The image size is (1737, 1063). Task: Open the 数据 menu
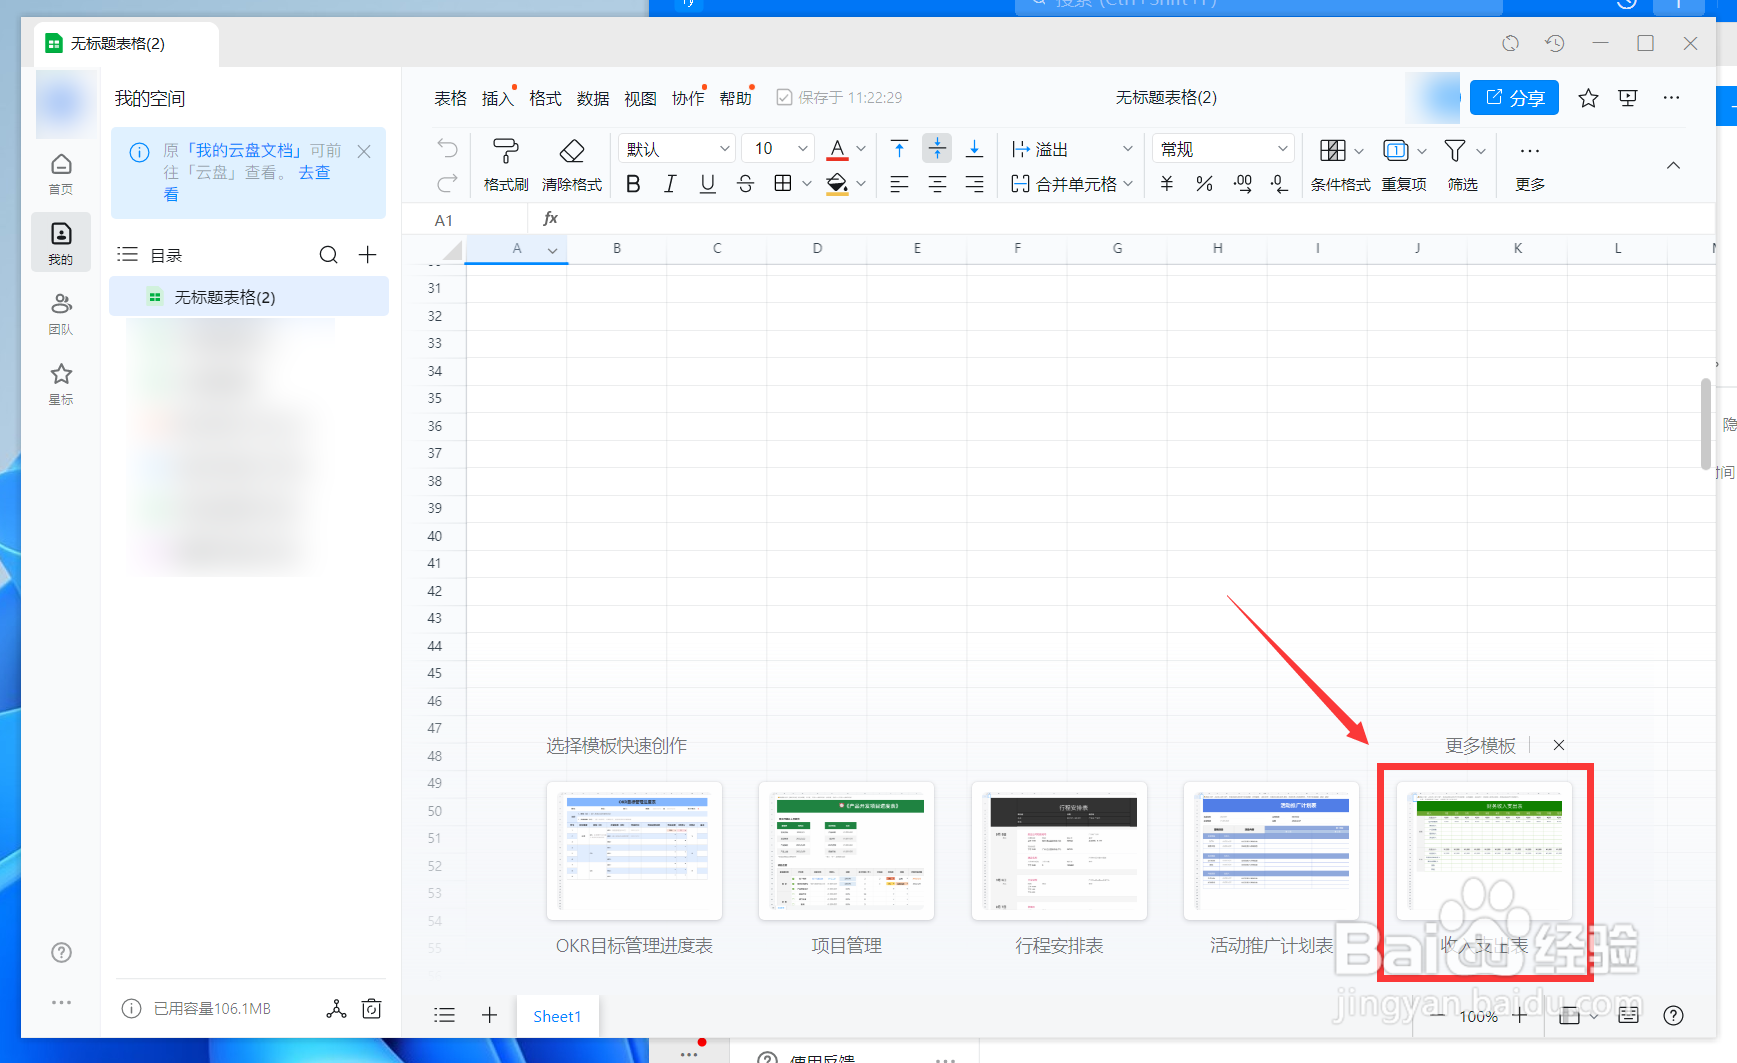point(593,98)
